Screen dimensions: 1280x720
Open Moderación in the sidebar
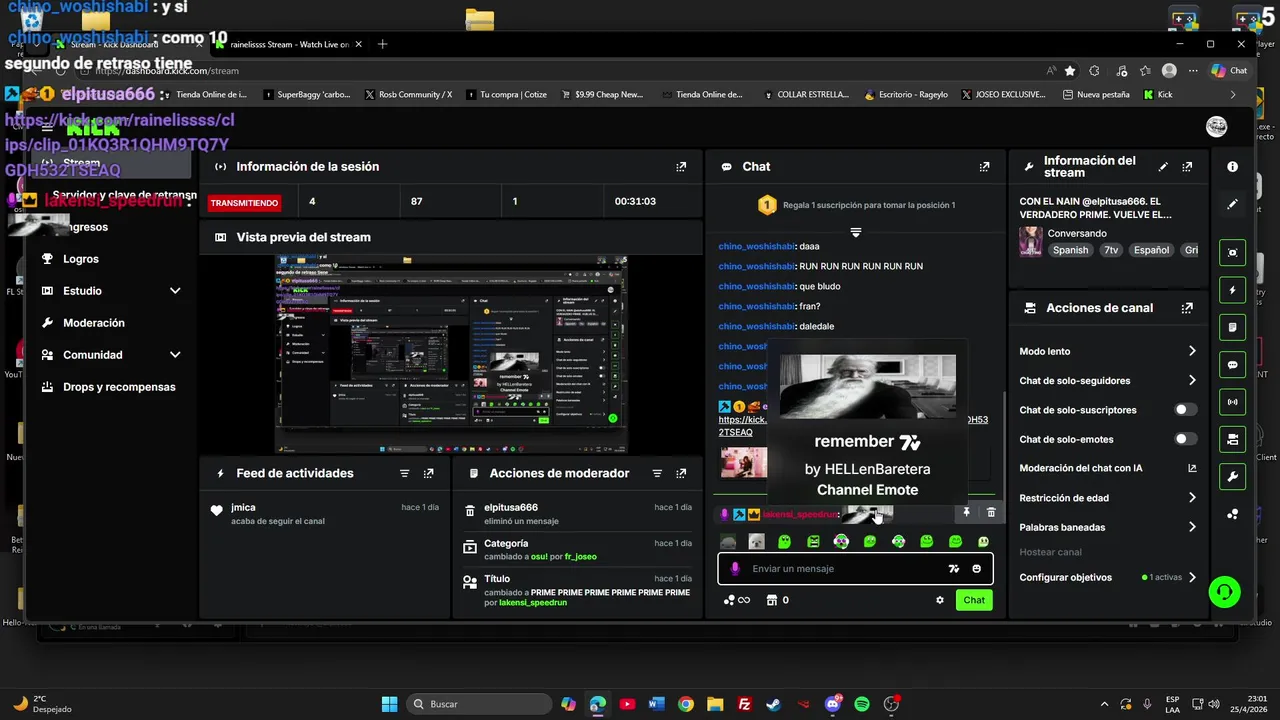point(94,323)
